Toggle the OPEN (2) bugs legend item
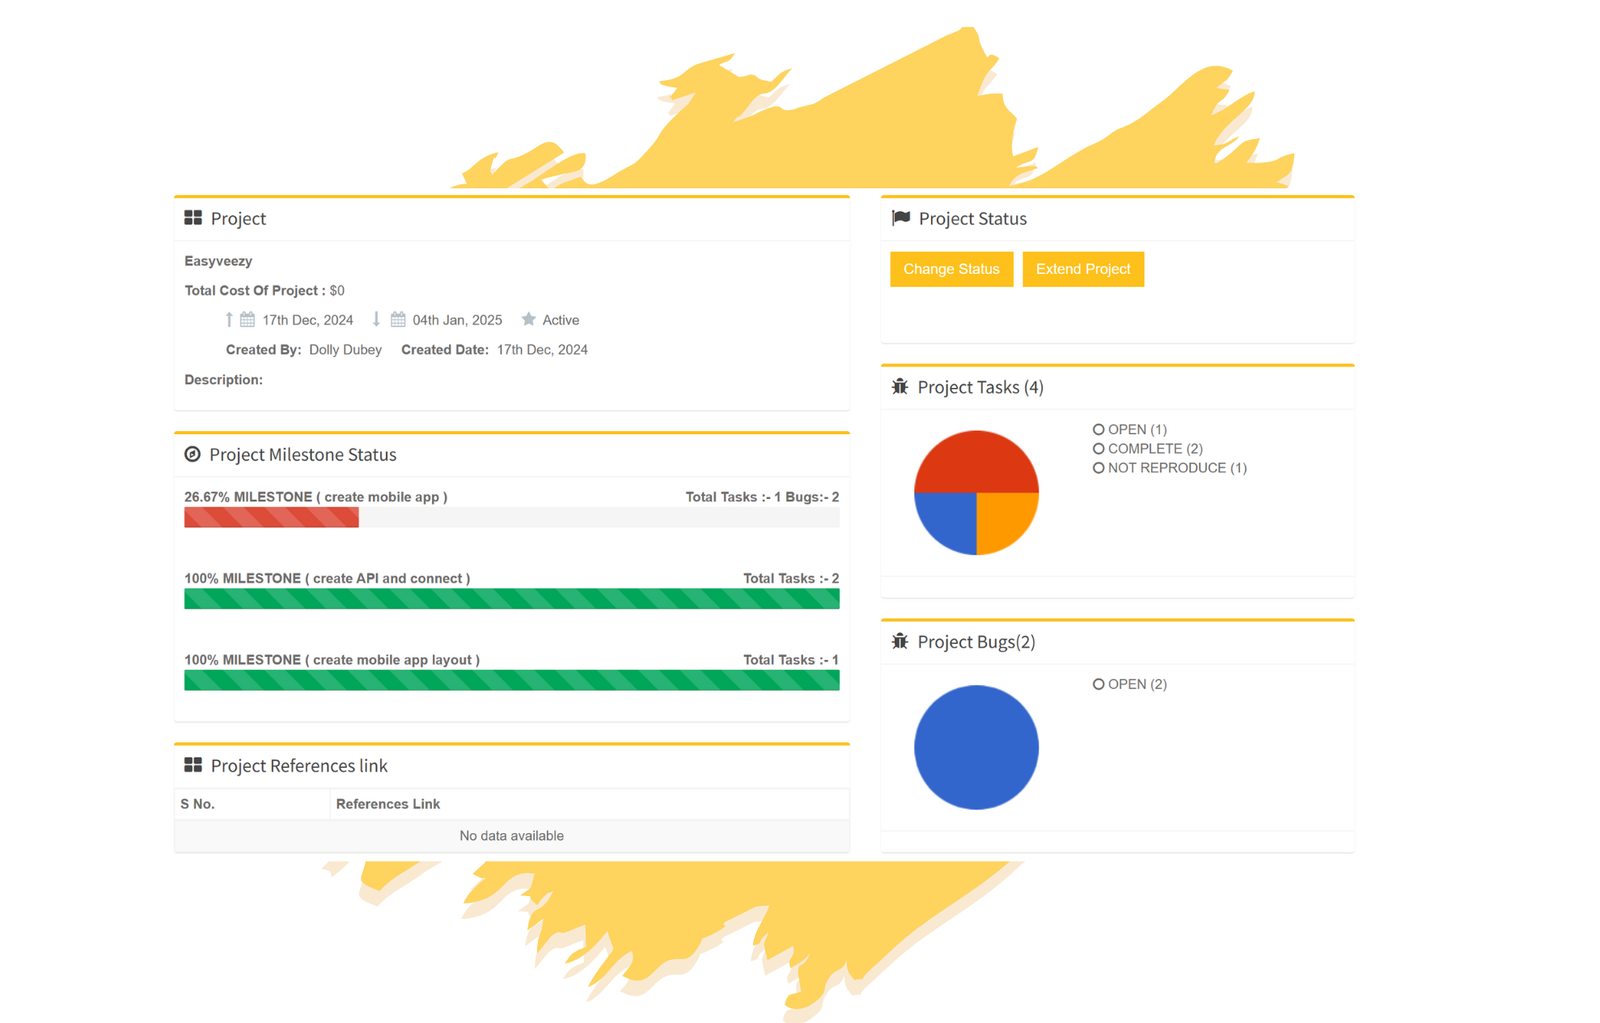 tap(1130, 685)
